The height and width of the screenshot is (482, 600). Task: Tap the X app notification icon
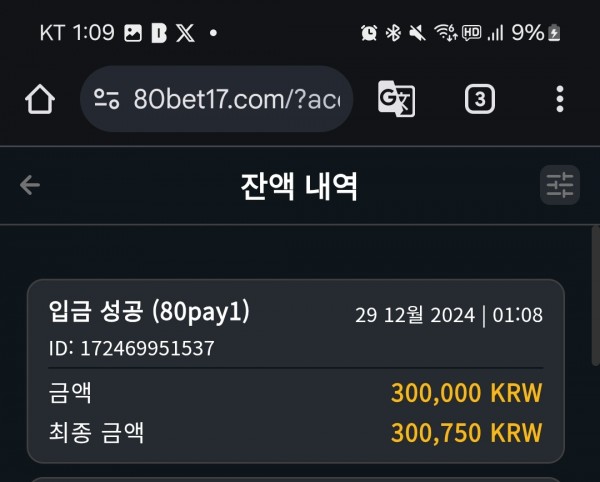click(186, 33)
